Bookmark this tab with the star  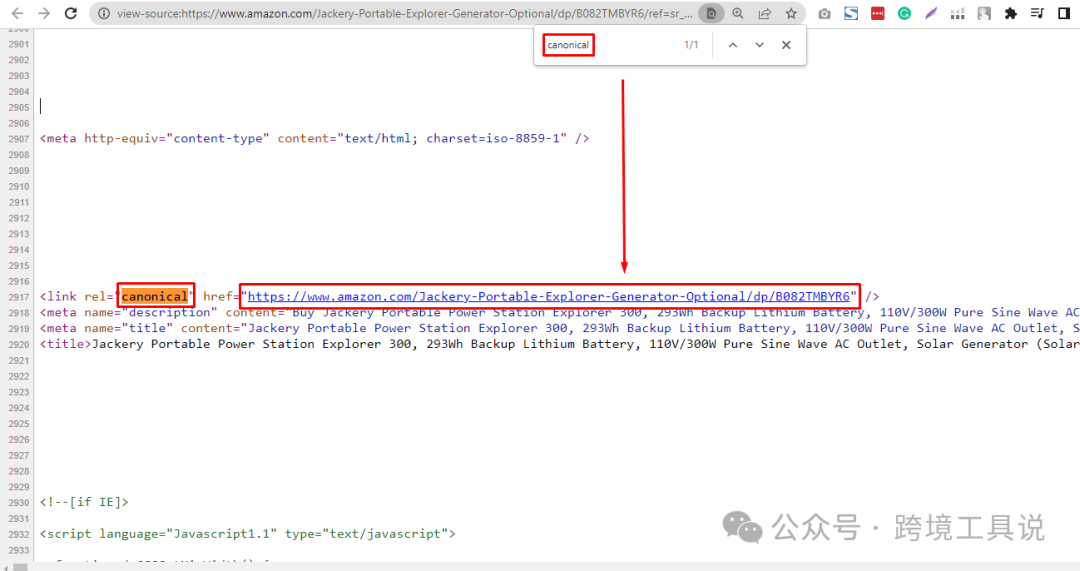pyautogui.click(x=791, y=13)
